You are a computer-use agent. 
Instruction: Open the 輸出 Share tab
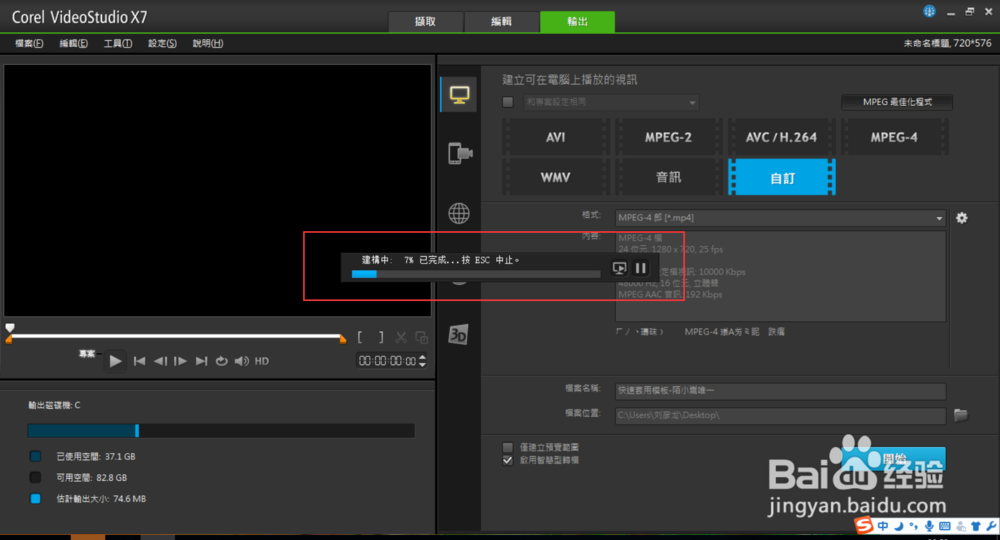577,22
